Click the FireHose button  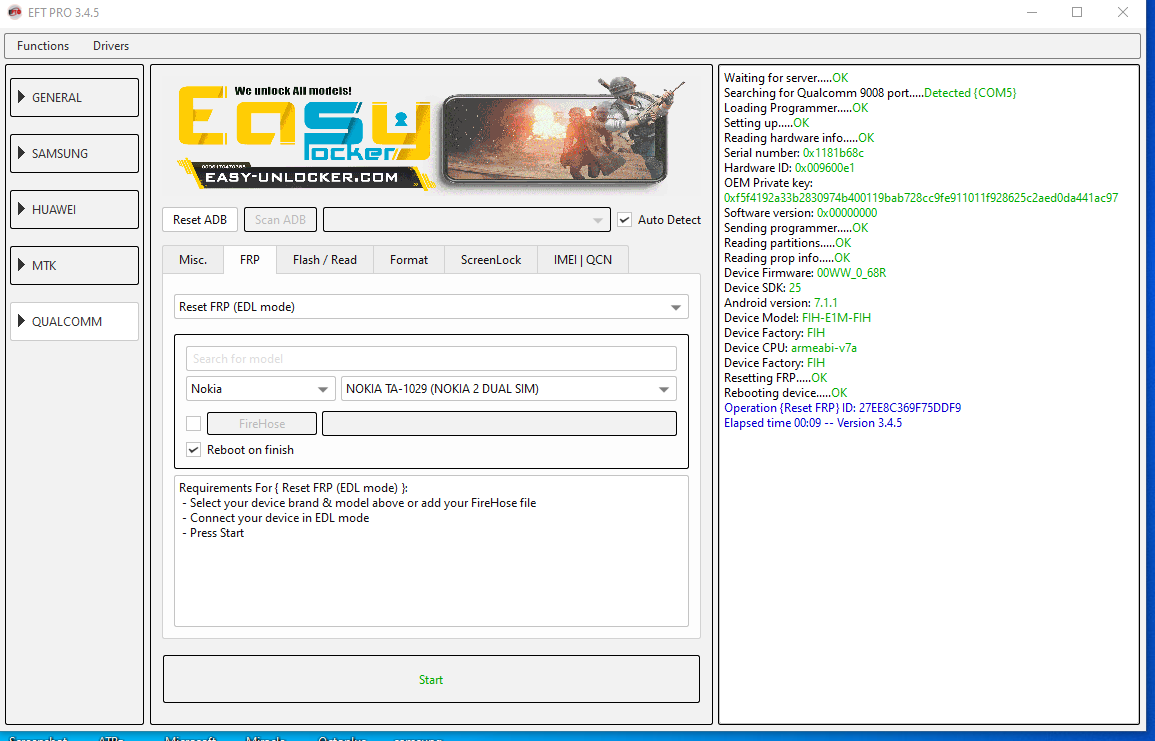[261, 424]
